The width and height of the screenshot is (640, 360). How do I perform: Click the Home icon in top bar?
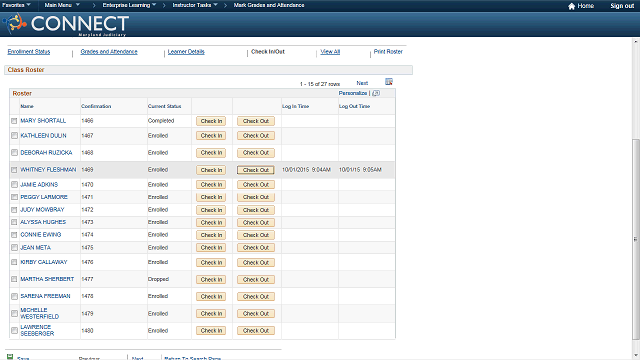(x=571, y=6)
